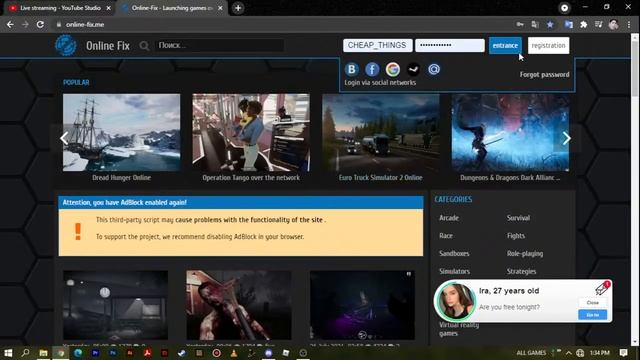
Task: Log in via the Mail.ru @ icon
Action: (433, 69)
